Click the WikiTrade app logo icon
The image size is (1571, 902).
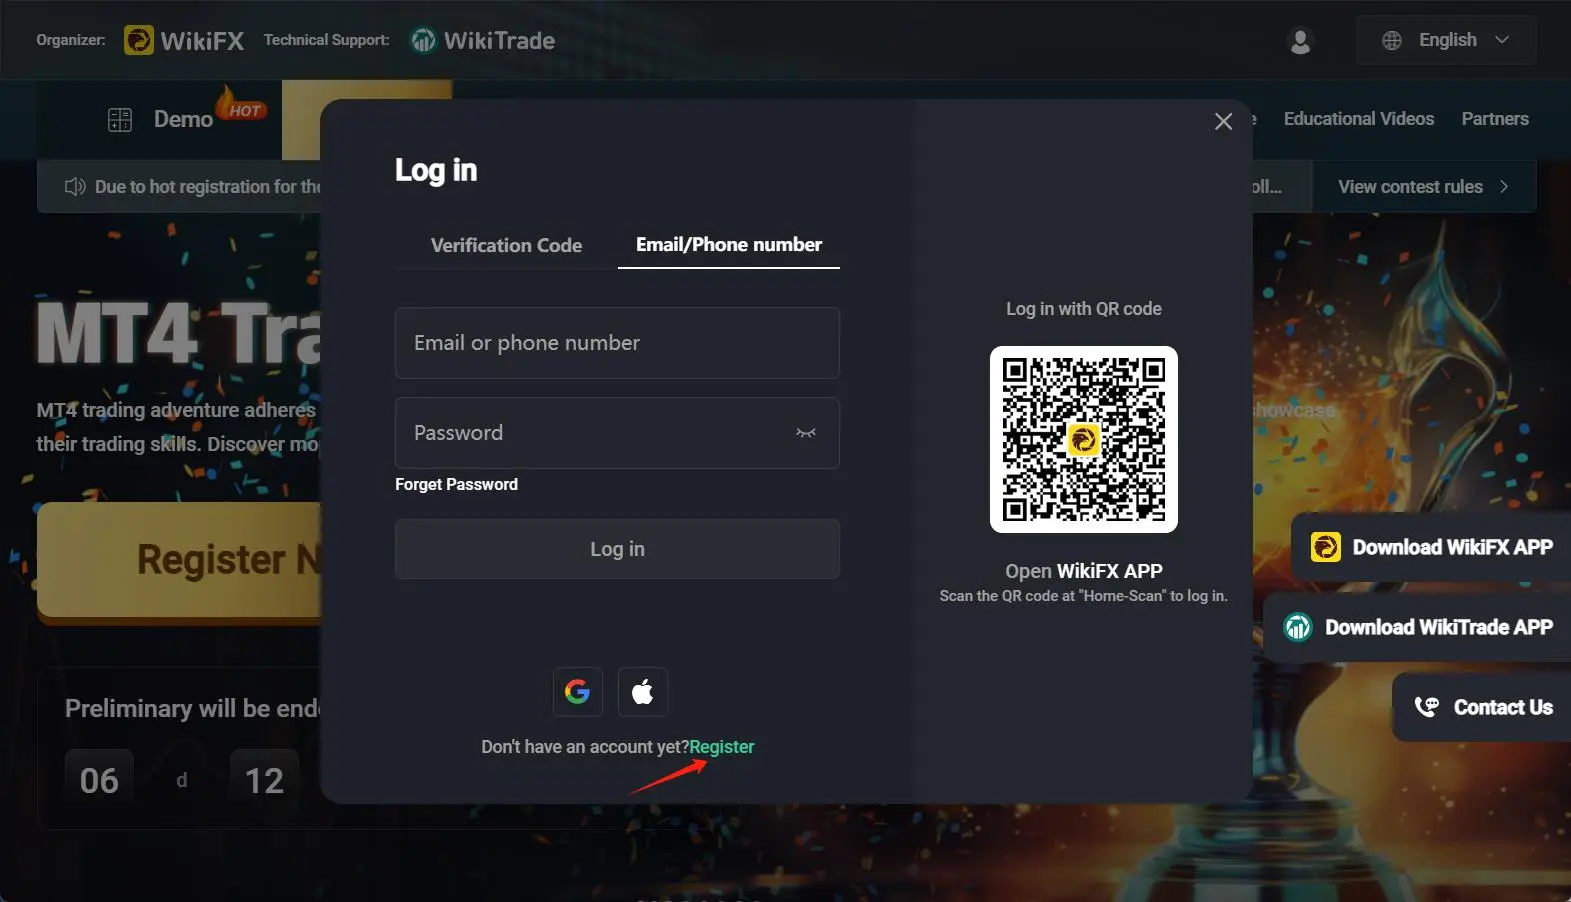point(1298,627)
